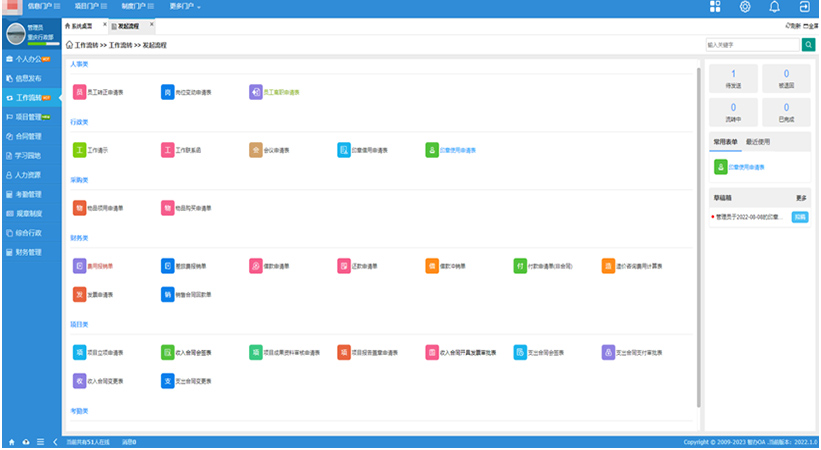
Task: Click the 刷新 refresh button
Action: [x=793, y=26]
